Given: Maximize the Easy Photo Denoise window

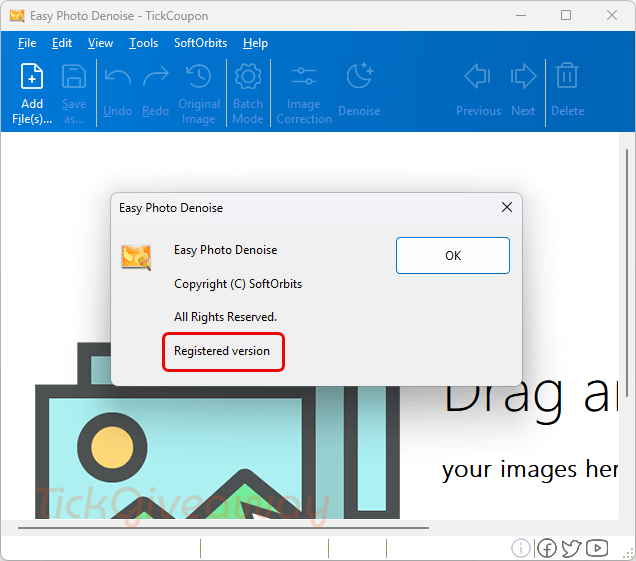Looking at the screenshot, I should [x=566, y=15].
